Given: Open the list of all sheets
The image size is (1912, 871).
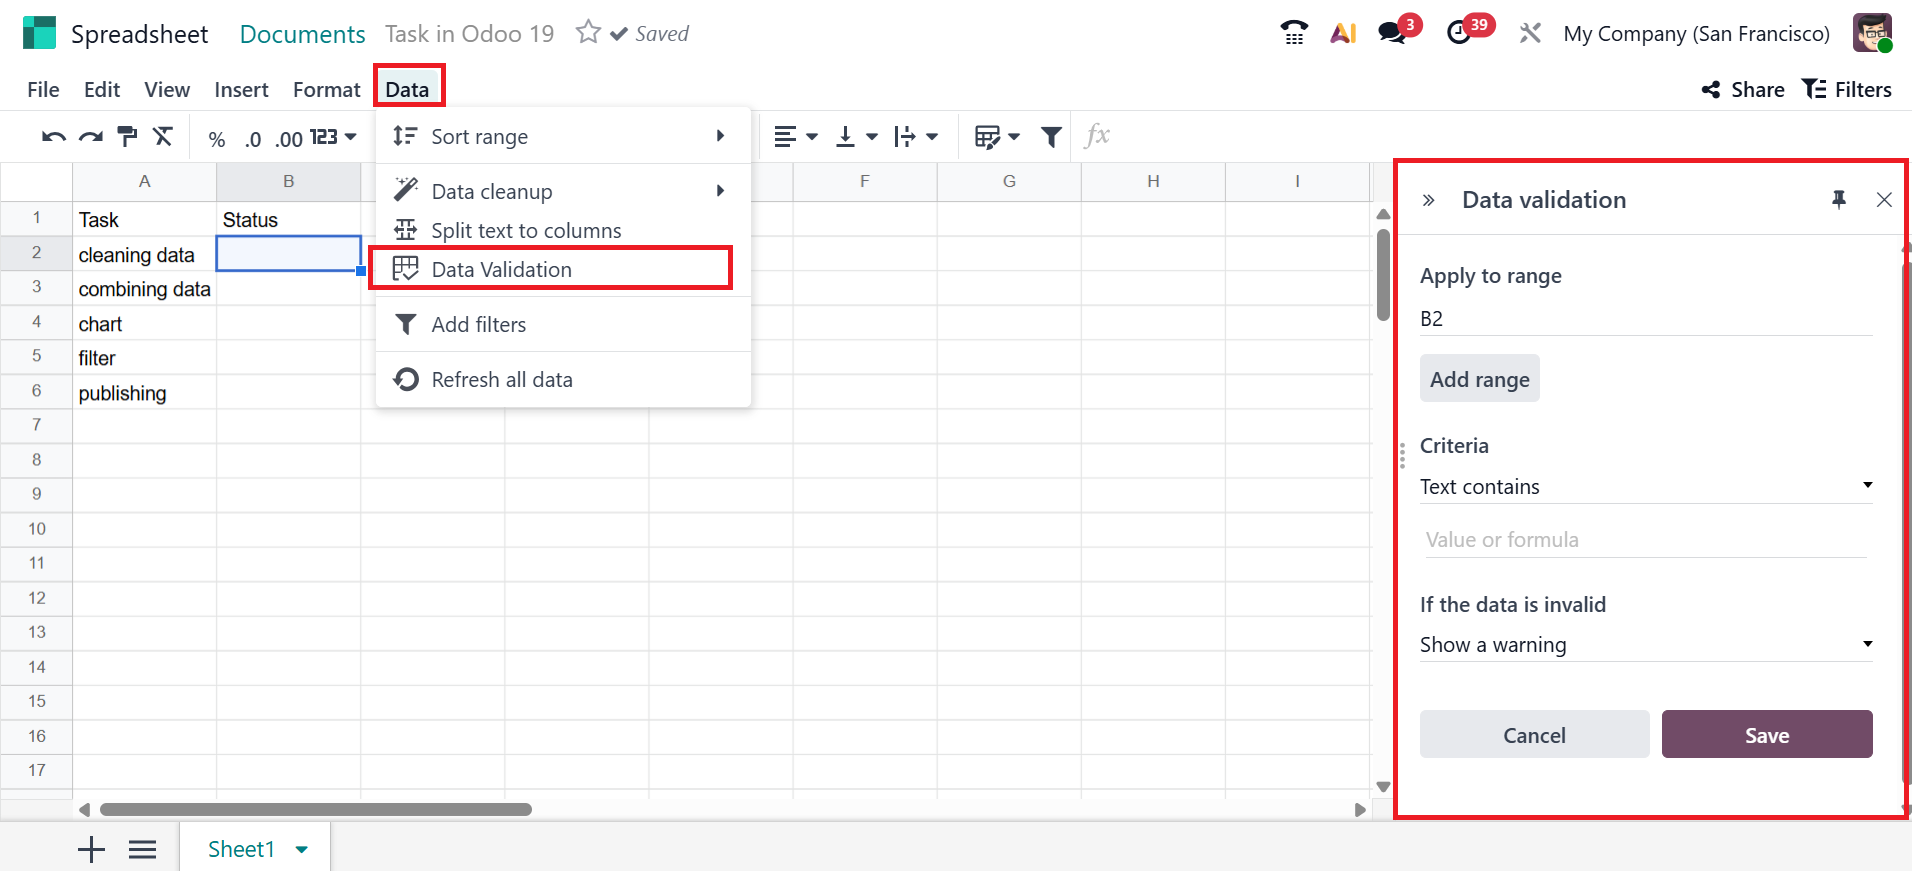Looking at the screenshot, I should click(x=143, y=850).
